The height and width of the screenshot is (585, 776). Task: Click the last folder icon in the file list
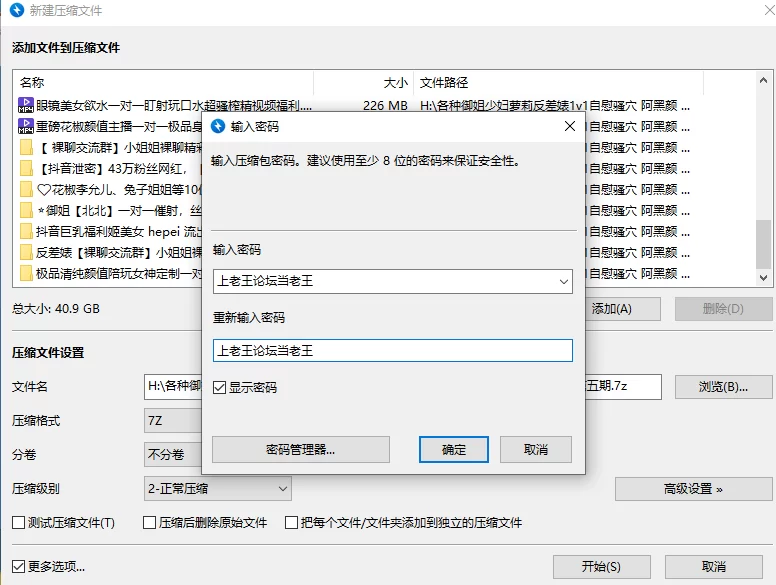click(26, 273)
